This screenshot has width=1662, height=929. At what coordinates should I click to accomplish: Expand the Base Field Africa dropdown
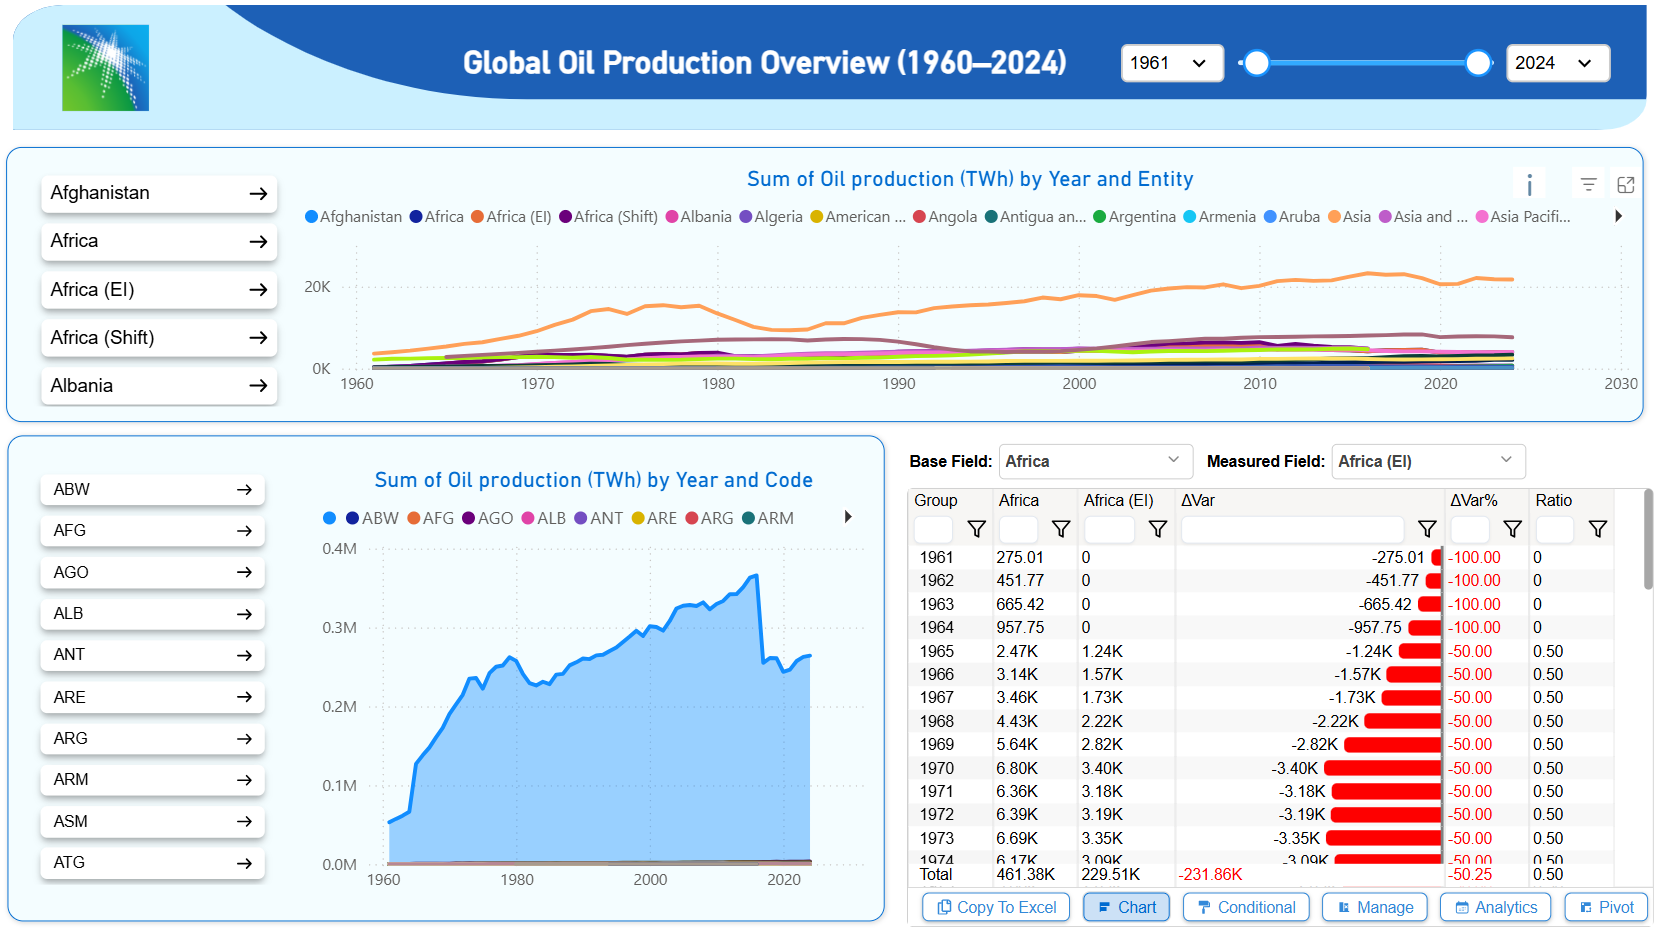point(1095,461)
